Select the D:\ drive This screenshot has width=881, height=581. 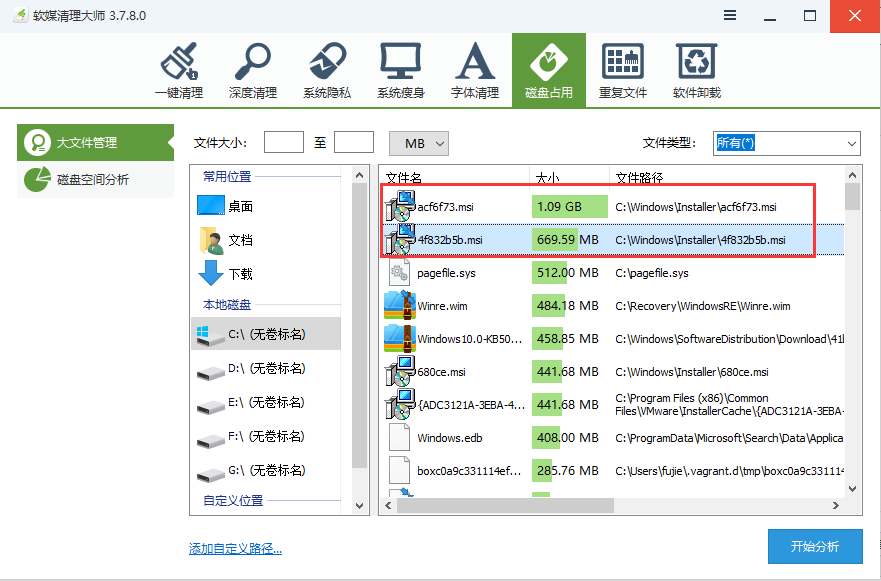click(266, 369)
